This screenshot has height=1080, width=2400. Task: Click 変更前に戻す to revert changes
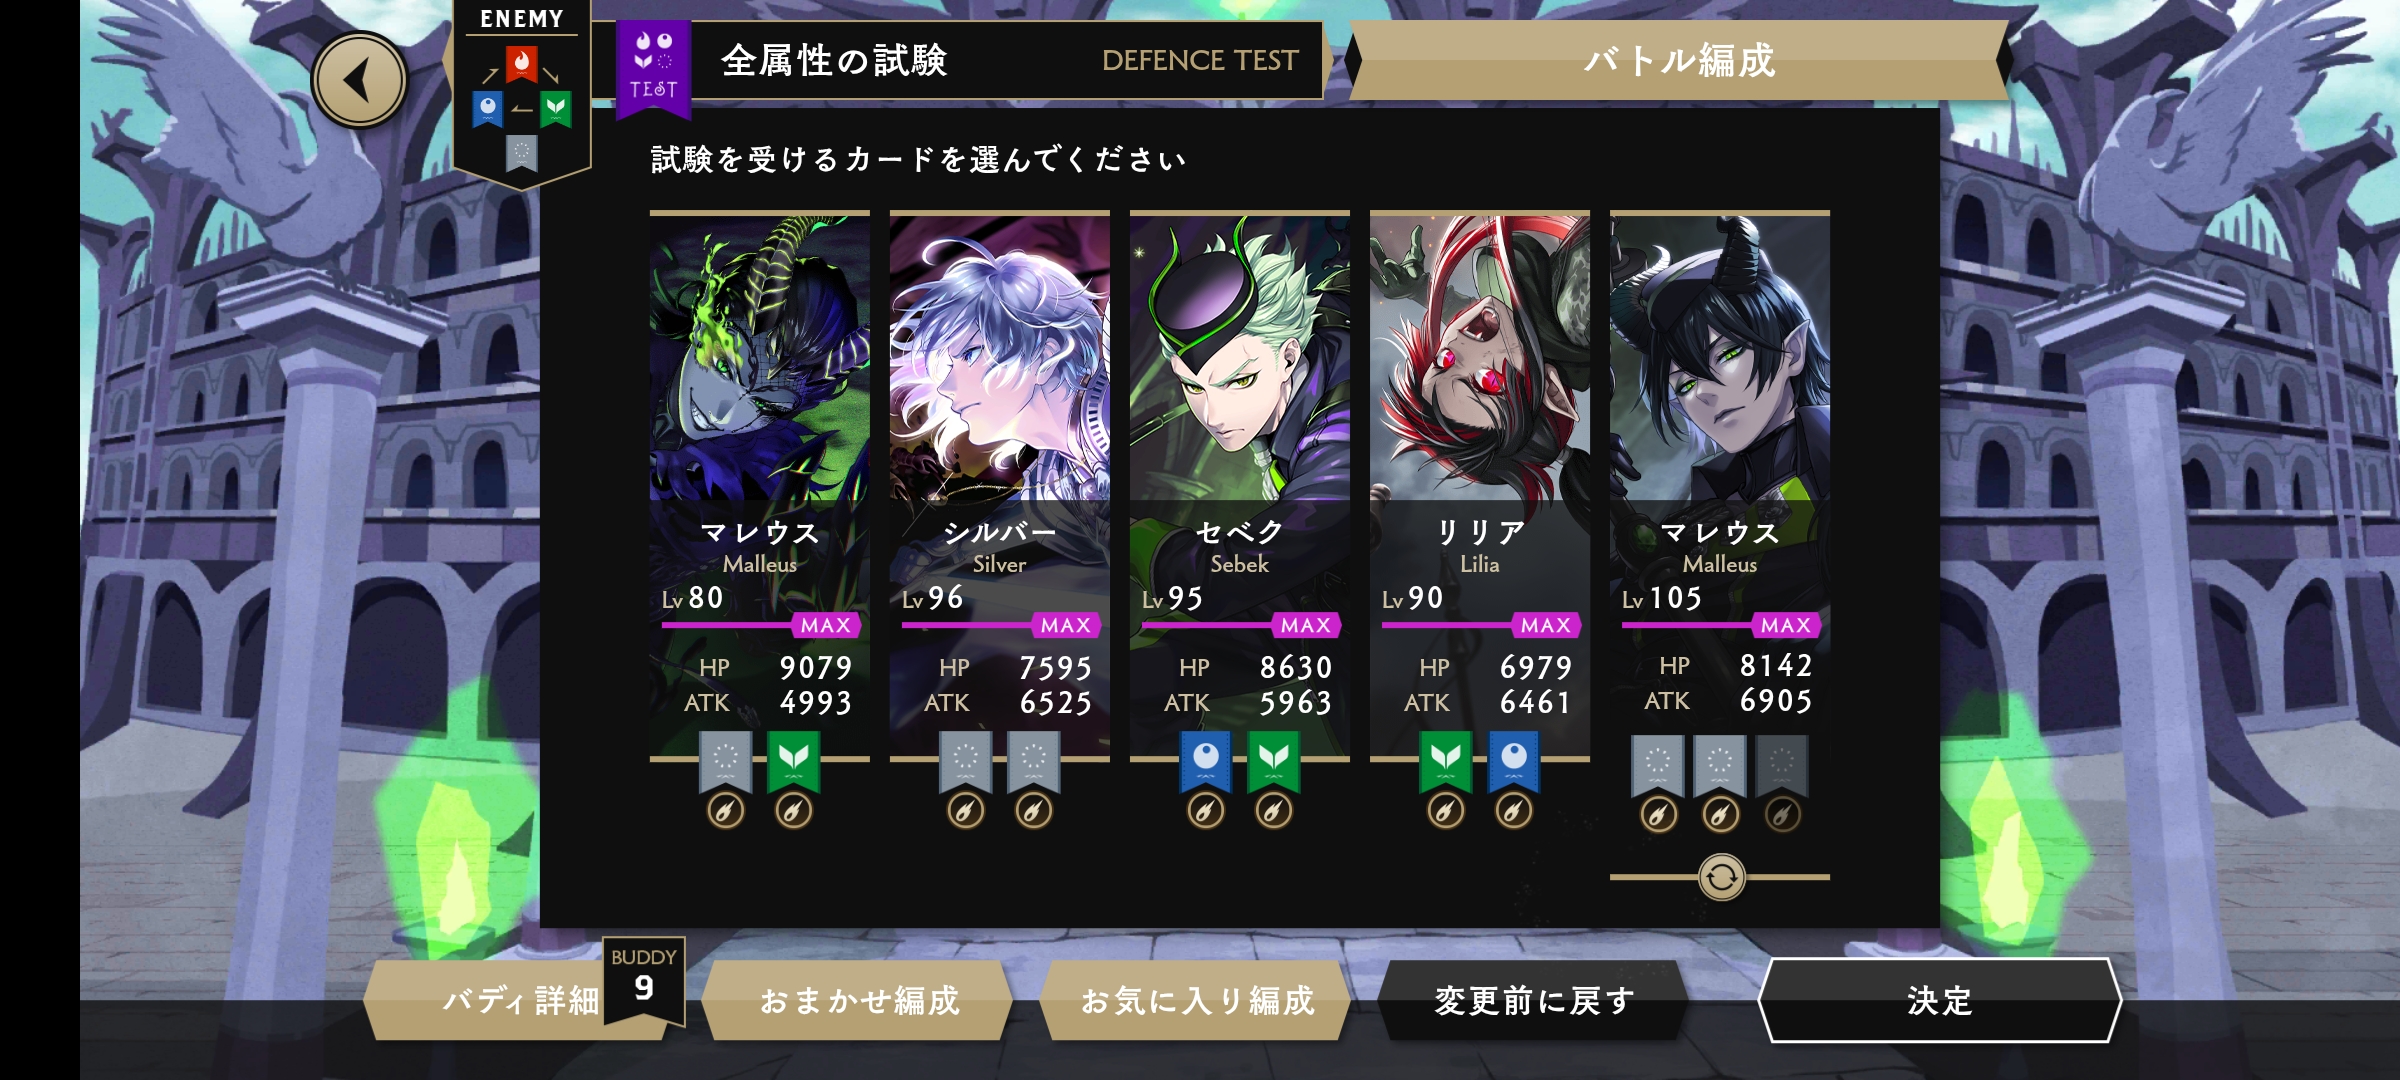(1534, 1000)
